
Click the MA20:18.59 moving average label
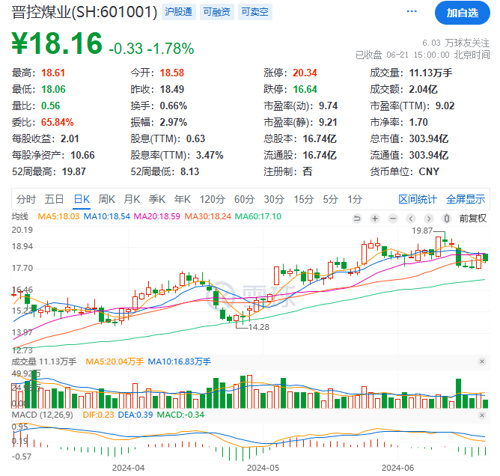point(157,216)
